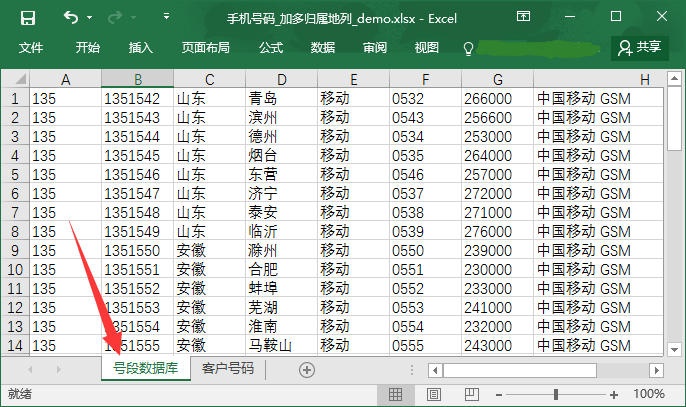The width and height of the screenshot is (686, 407).
Task: Select column G header
Action: (x=497, y=79)
